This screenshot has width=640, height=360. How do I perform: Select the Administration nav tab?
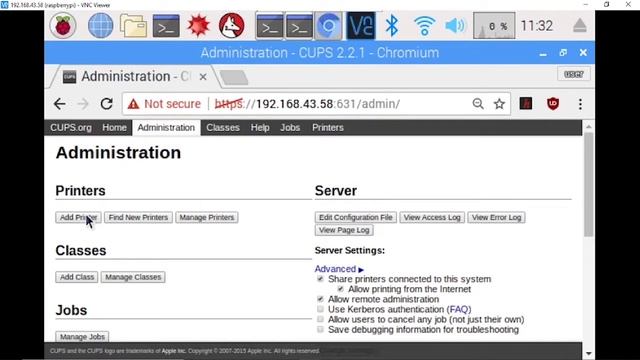(166, 128)
